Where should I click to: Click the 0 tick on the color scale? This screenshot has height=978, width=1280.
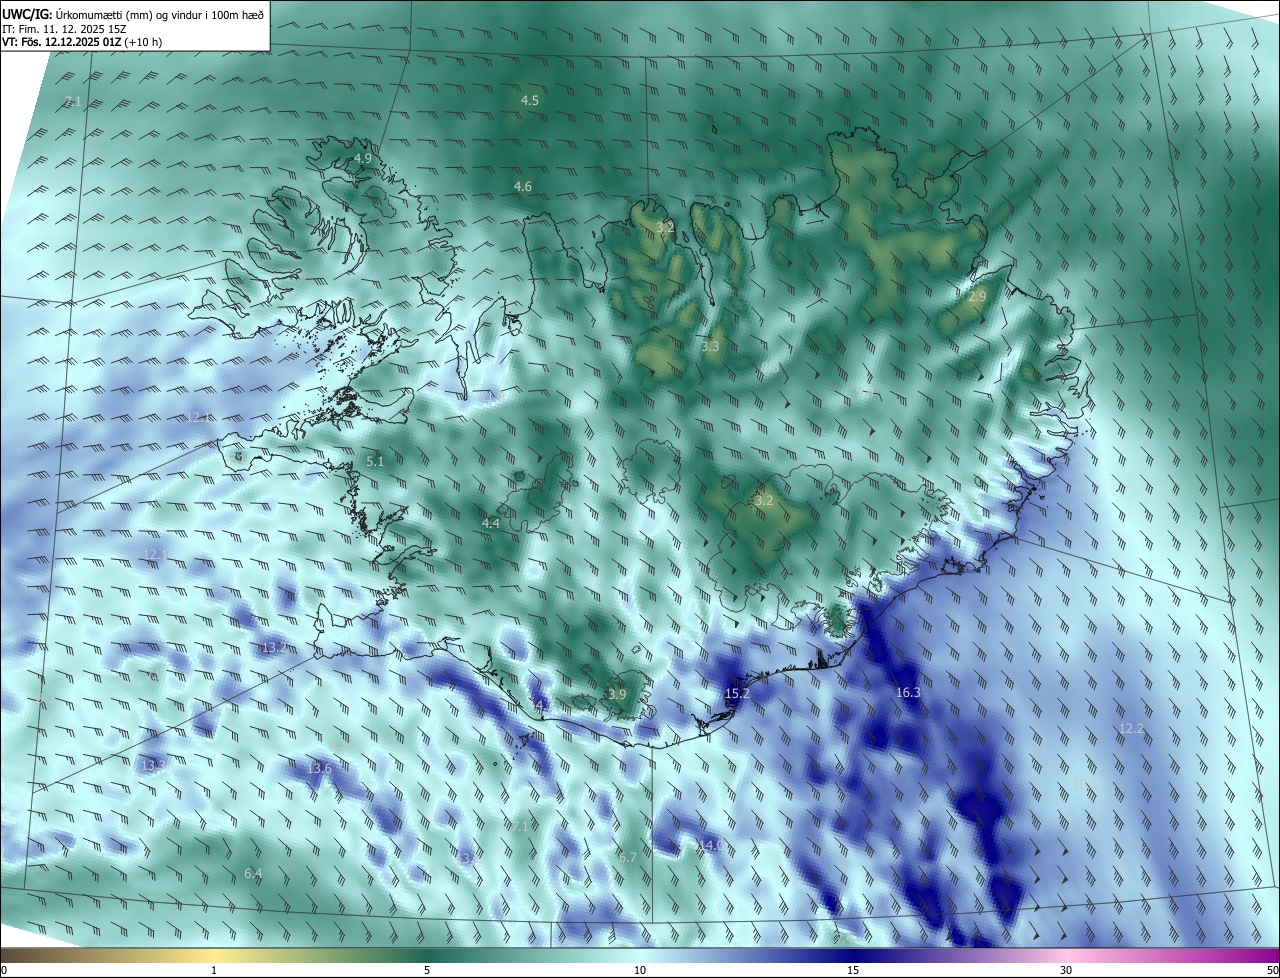coord(4,970)
